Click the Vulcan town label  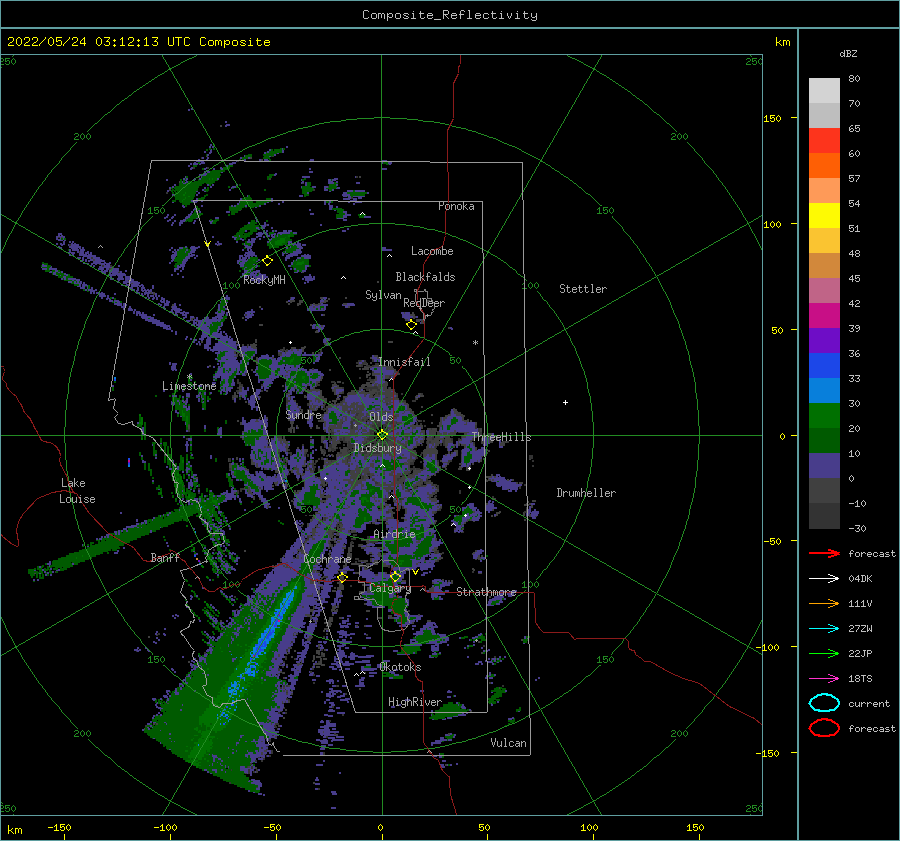coord(508,743)
